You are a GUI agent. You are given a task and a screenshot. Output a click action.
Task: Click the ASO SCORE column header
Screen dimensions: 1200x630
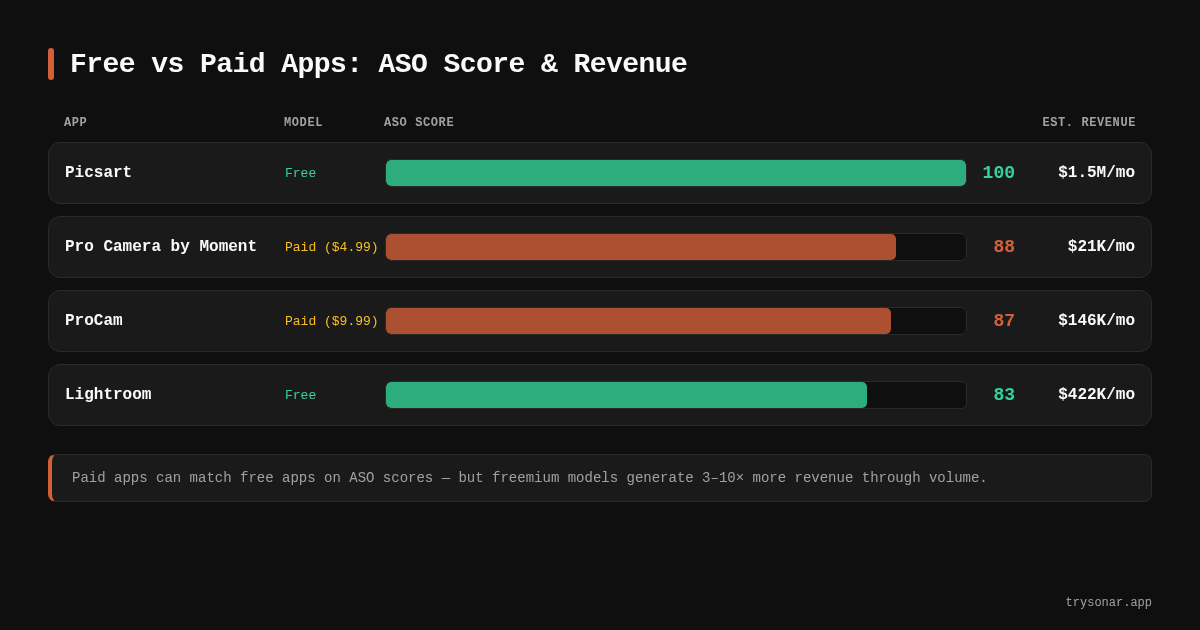419,123
